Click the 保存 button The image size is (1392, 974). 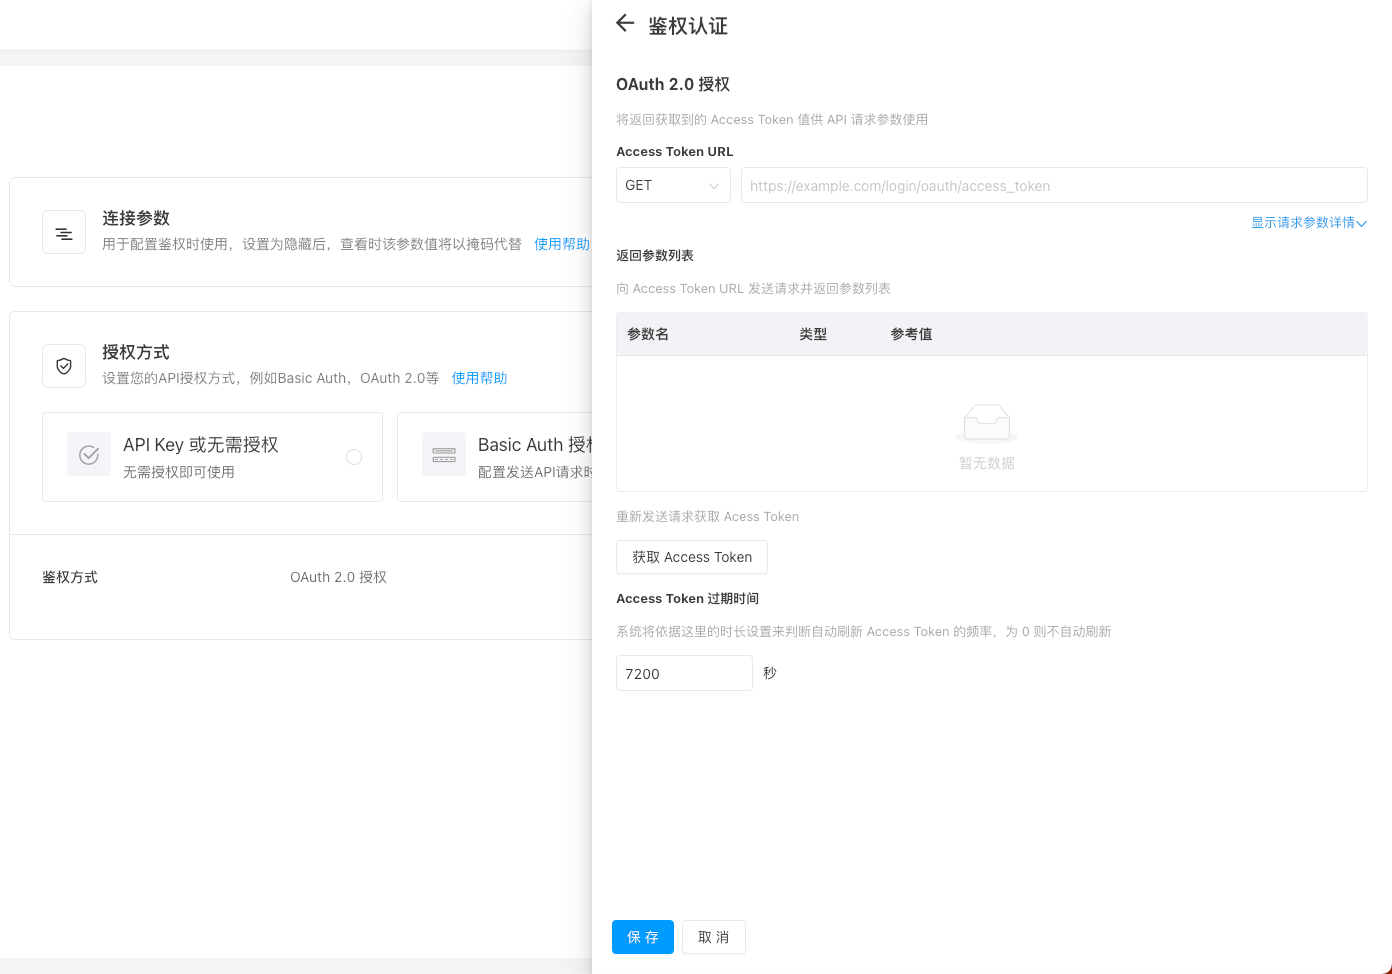coord(642,937)
